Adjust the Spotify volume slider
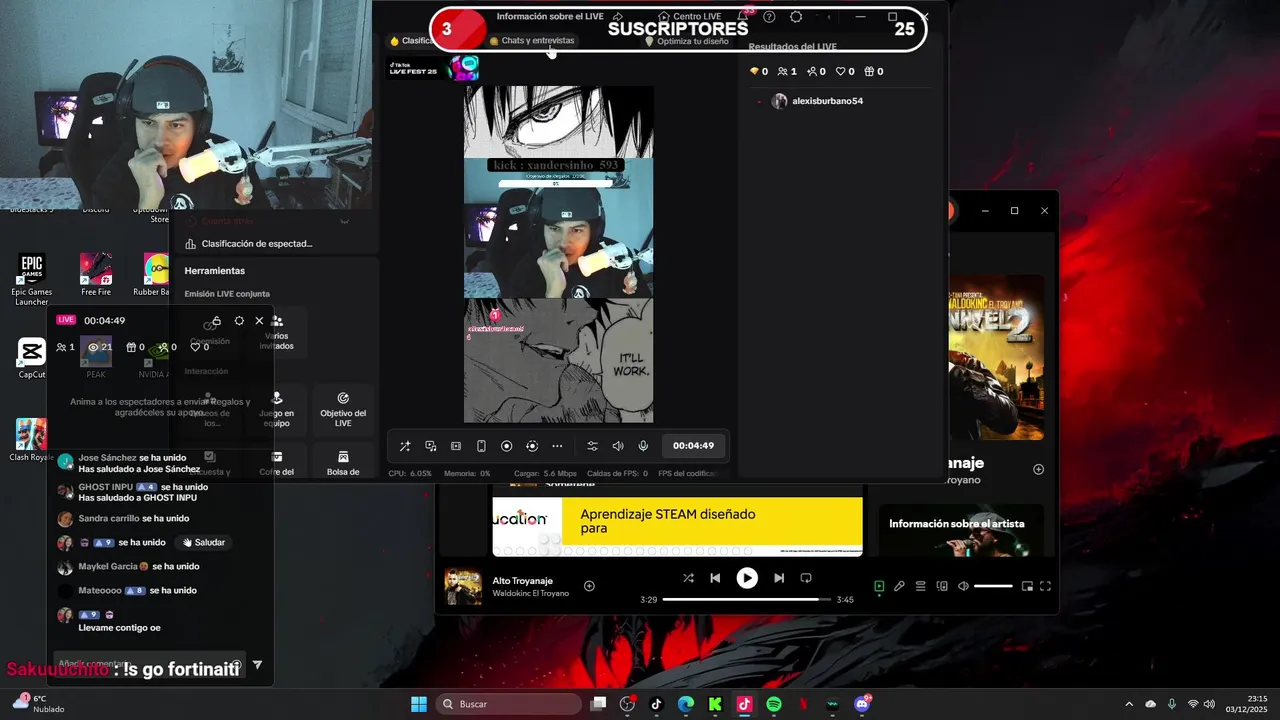Screen dimensions: 1280x720 click(x=993, y=586)
